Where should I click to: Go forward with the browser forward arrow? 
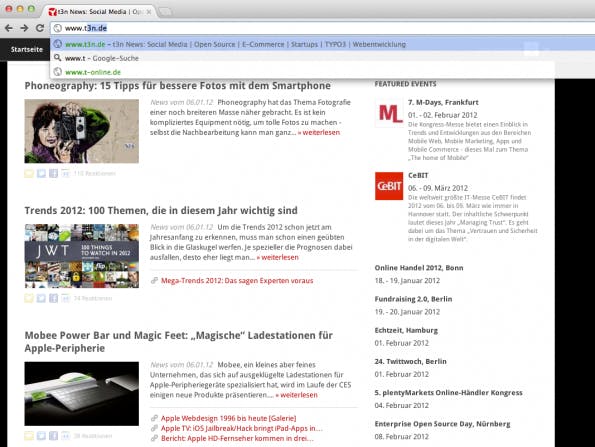click(24, 28)
